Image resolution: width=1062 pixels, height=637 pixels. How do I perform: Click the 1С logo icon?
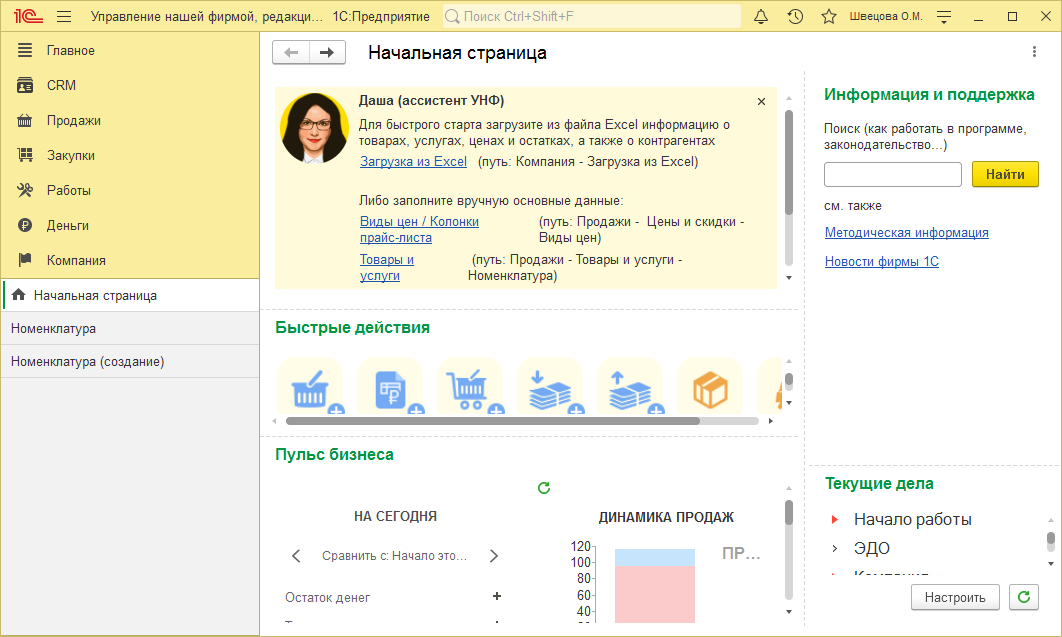tap(28, 16)
